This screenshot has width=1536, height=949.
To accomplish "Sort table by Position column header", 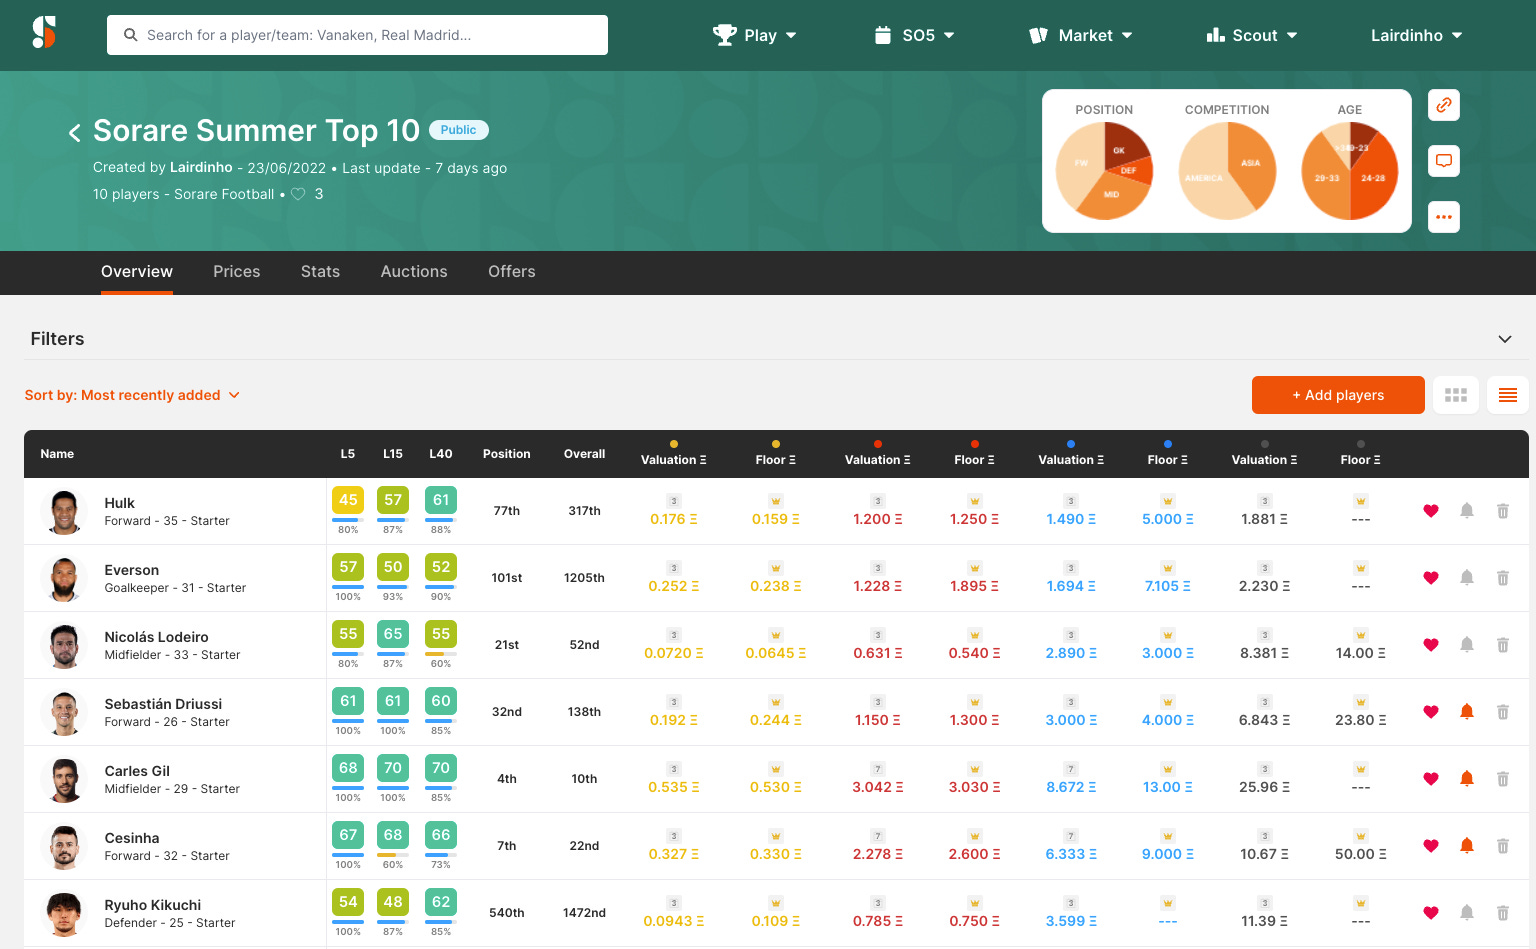I will tap(507, 454).
